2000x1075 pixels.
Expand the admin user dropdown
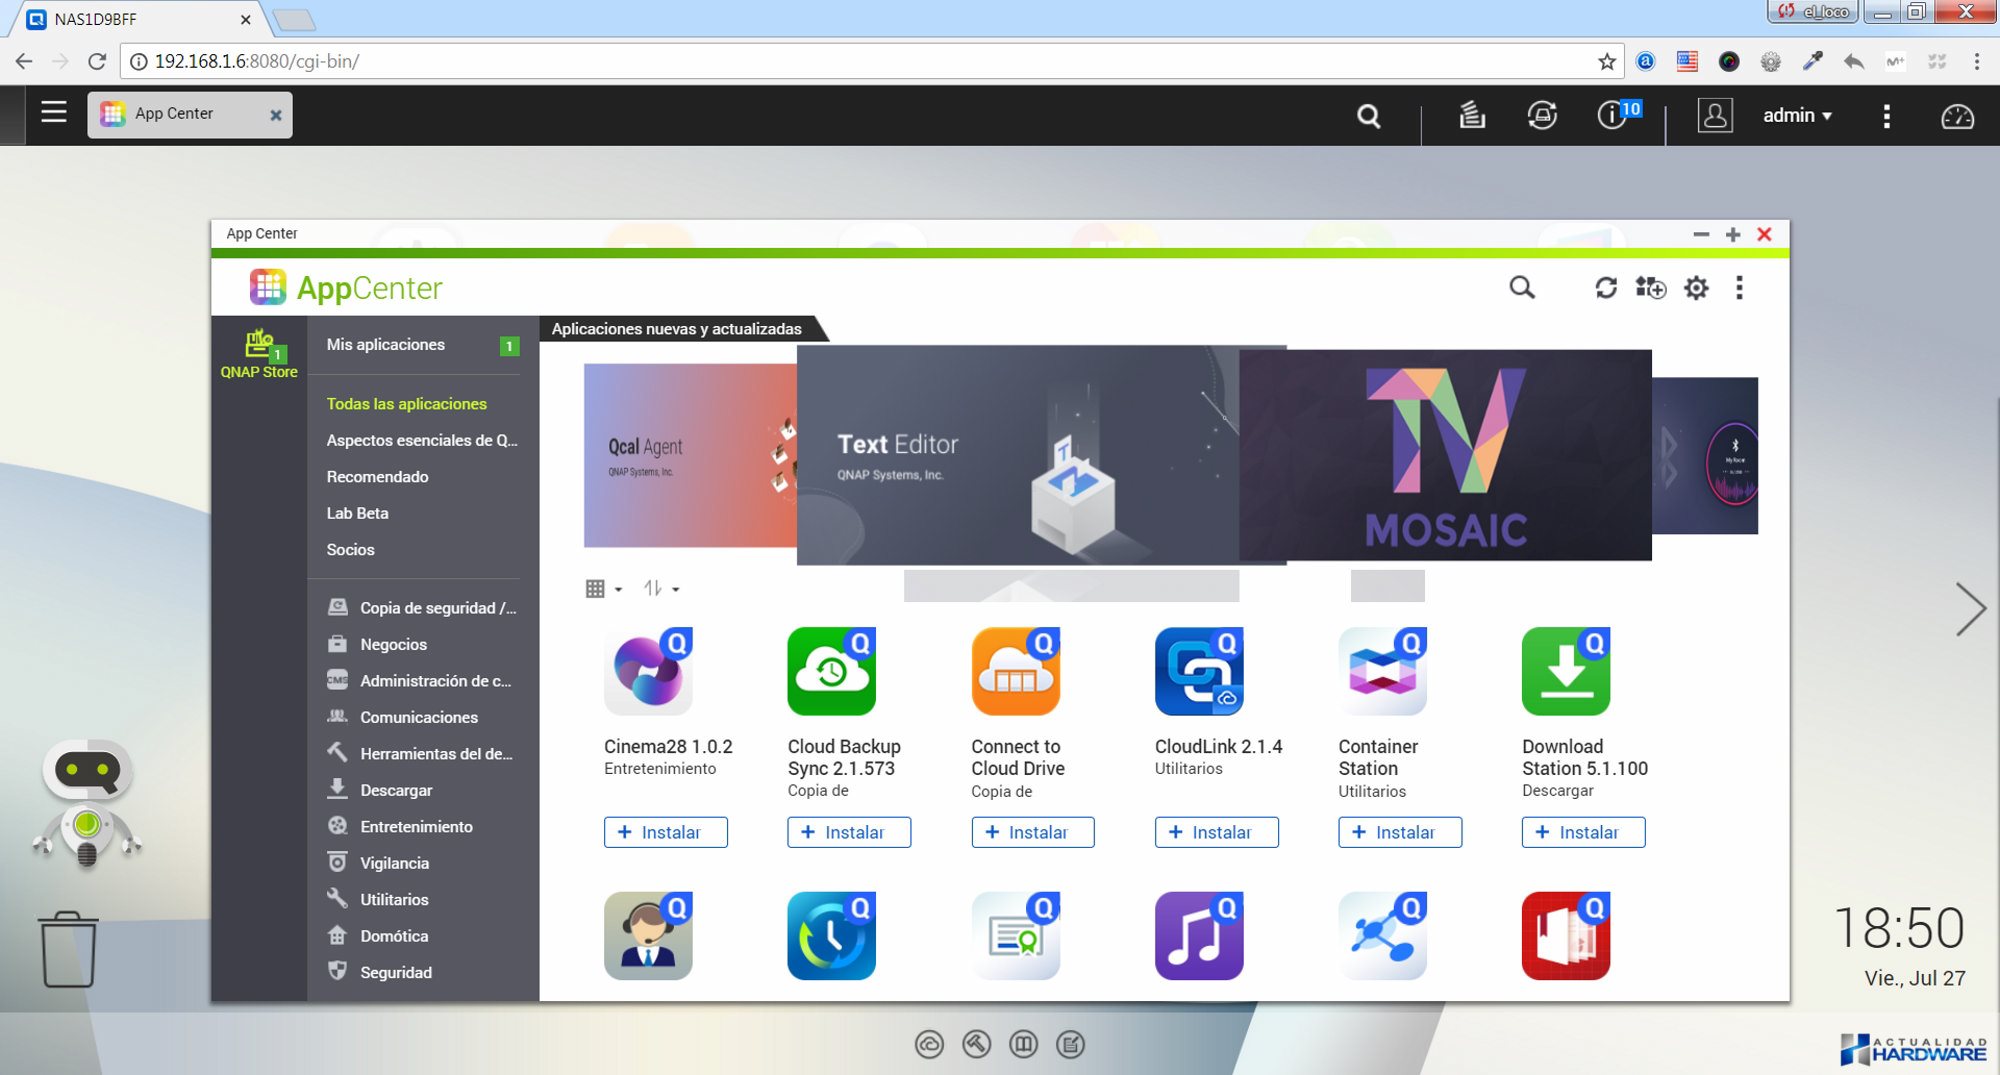tap(1797, 115)
